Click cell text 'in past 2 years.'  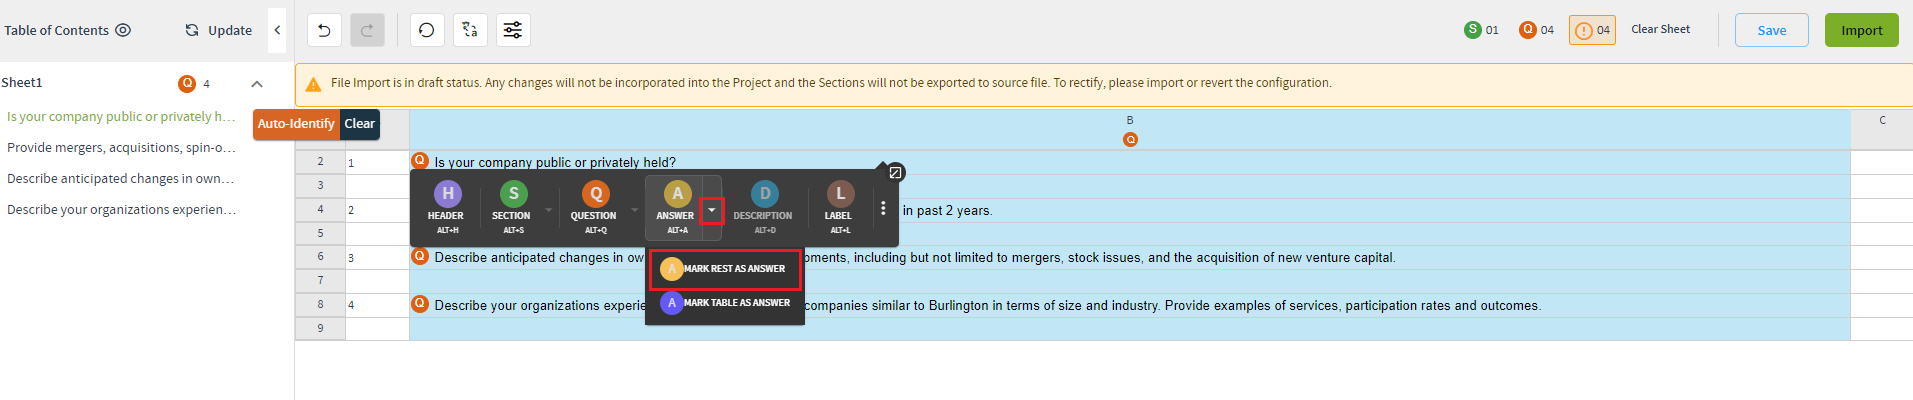947,211
